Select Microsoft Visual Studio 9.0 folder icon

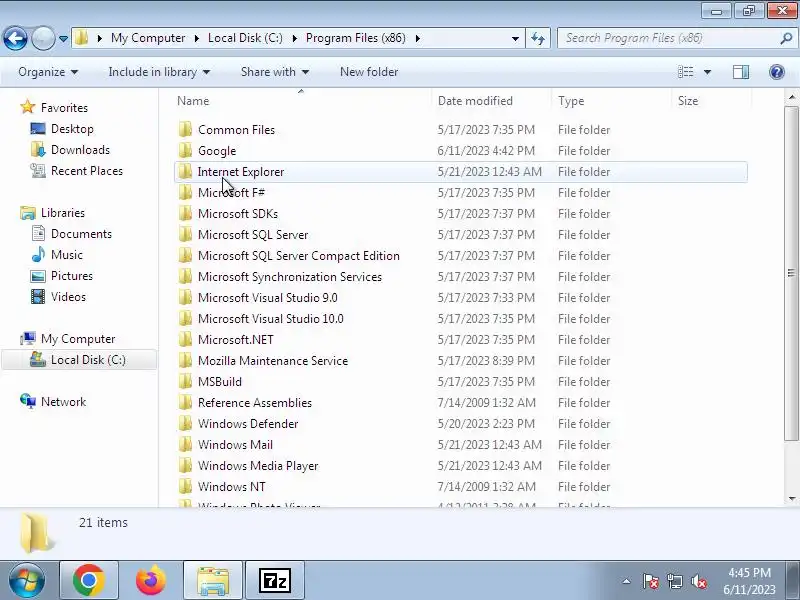point(185,297)
